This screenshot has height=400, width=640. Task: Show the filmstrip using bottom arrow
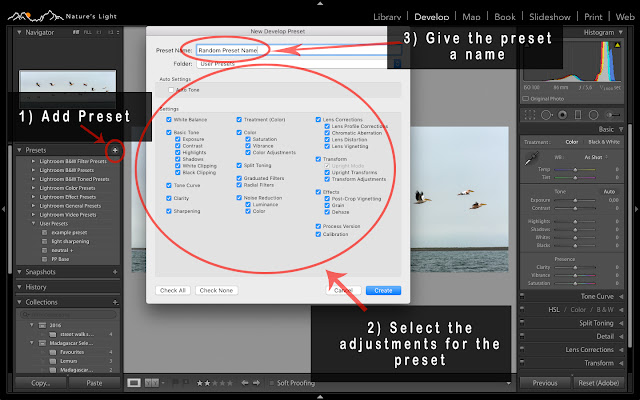(320, 397)
